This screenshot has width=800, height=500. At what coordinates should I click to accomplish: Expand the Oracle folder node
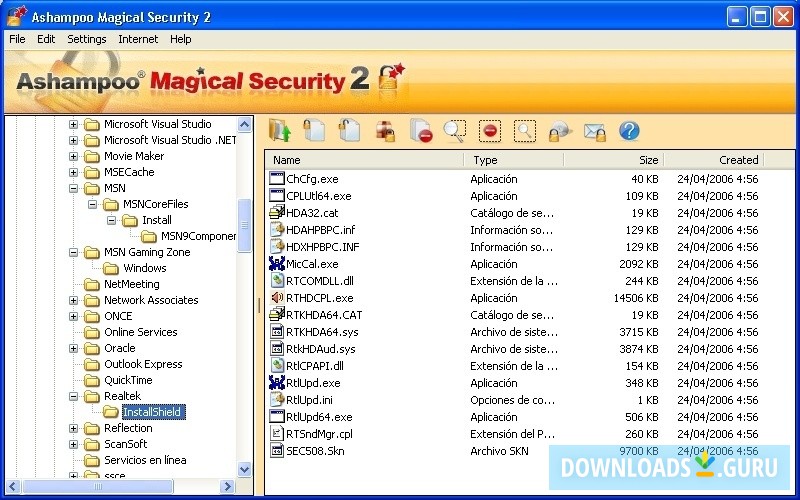coord(73,348)
